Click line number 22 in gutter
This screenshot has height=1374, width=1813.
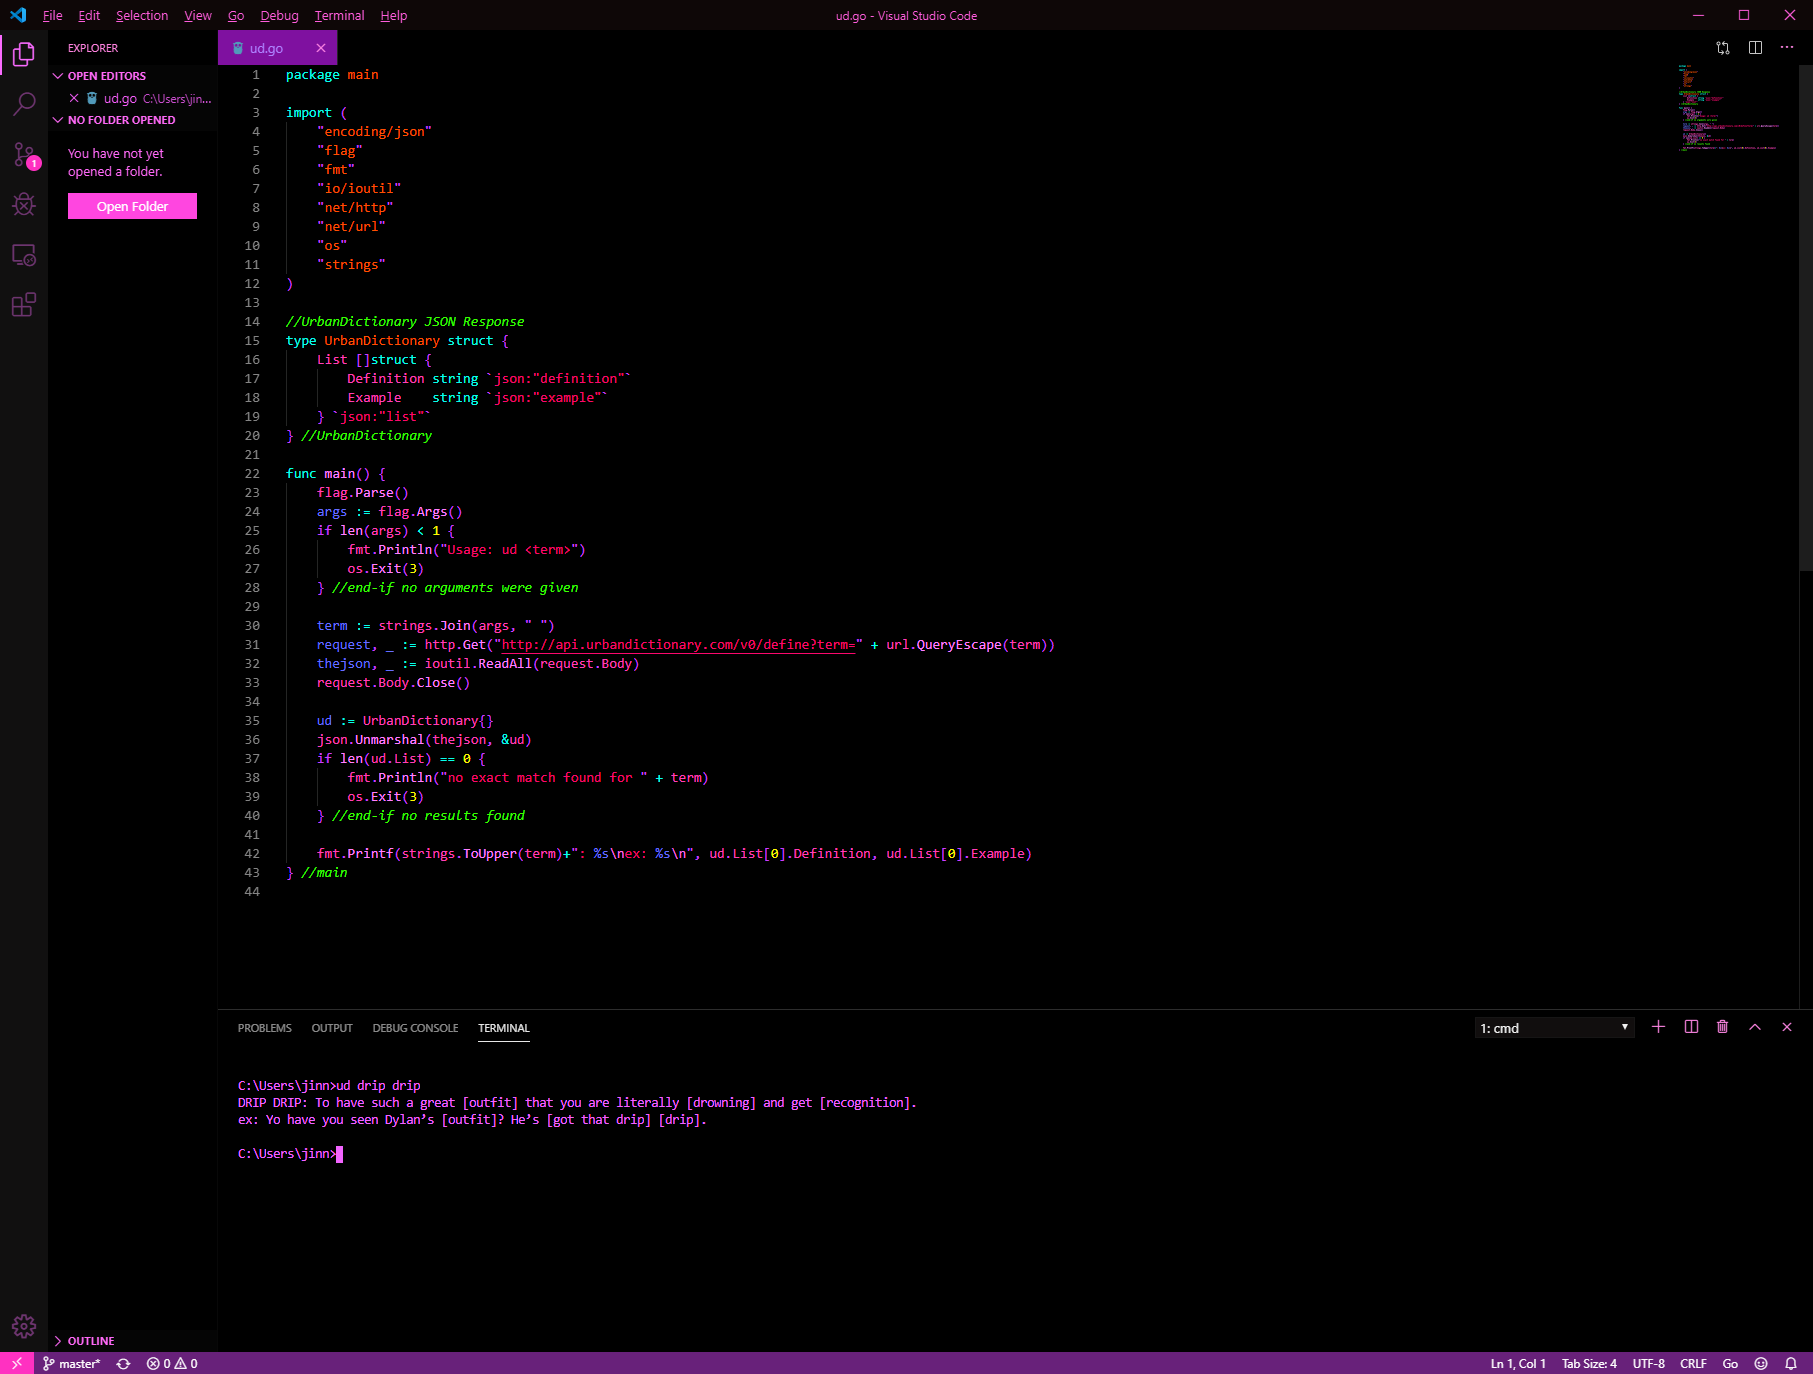pos(252,474)
